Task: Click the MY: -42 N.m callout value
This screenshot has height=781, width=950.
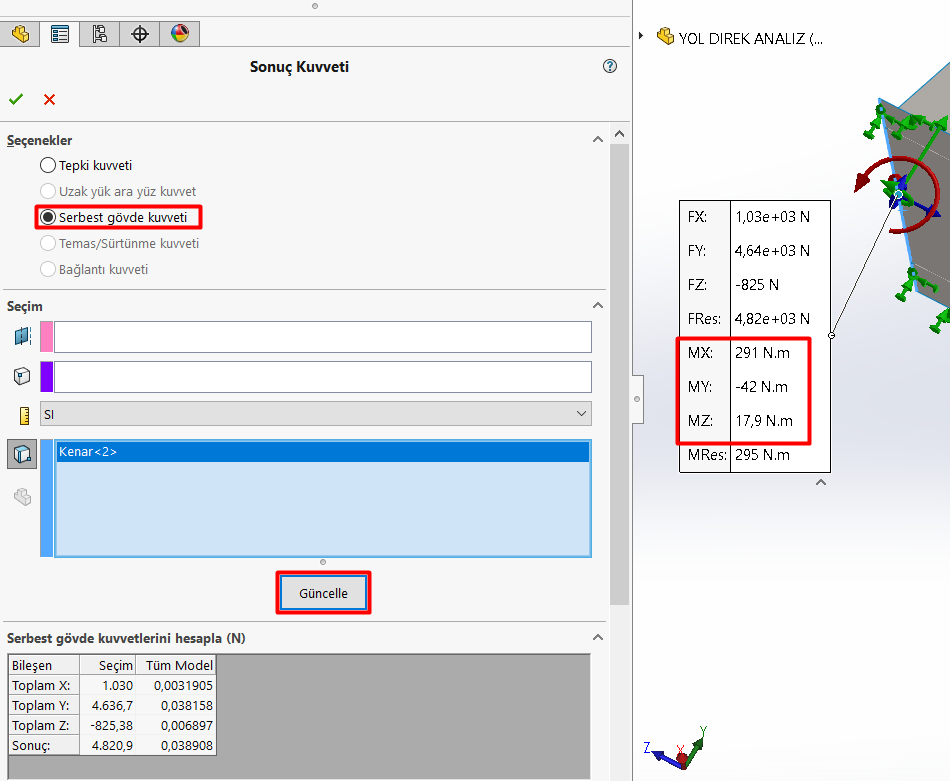Action: (x=762, y=387)
